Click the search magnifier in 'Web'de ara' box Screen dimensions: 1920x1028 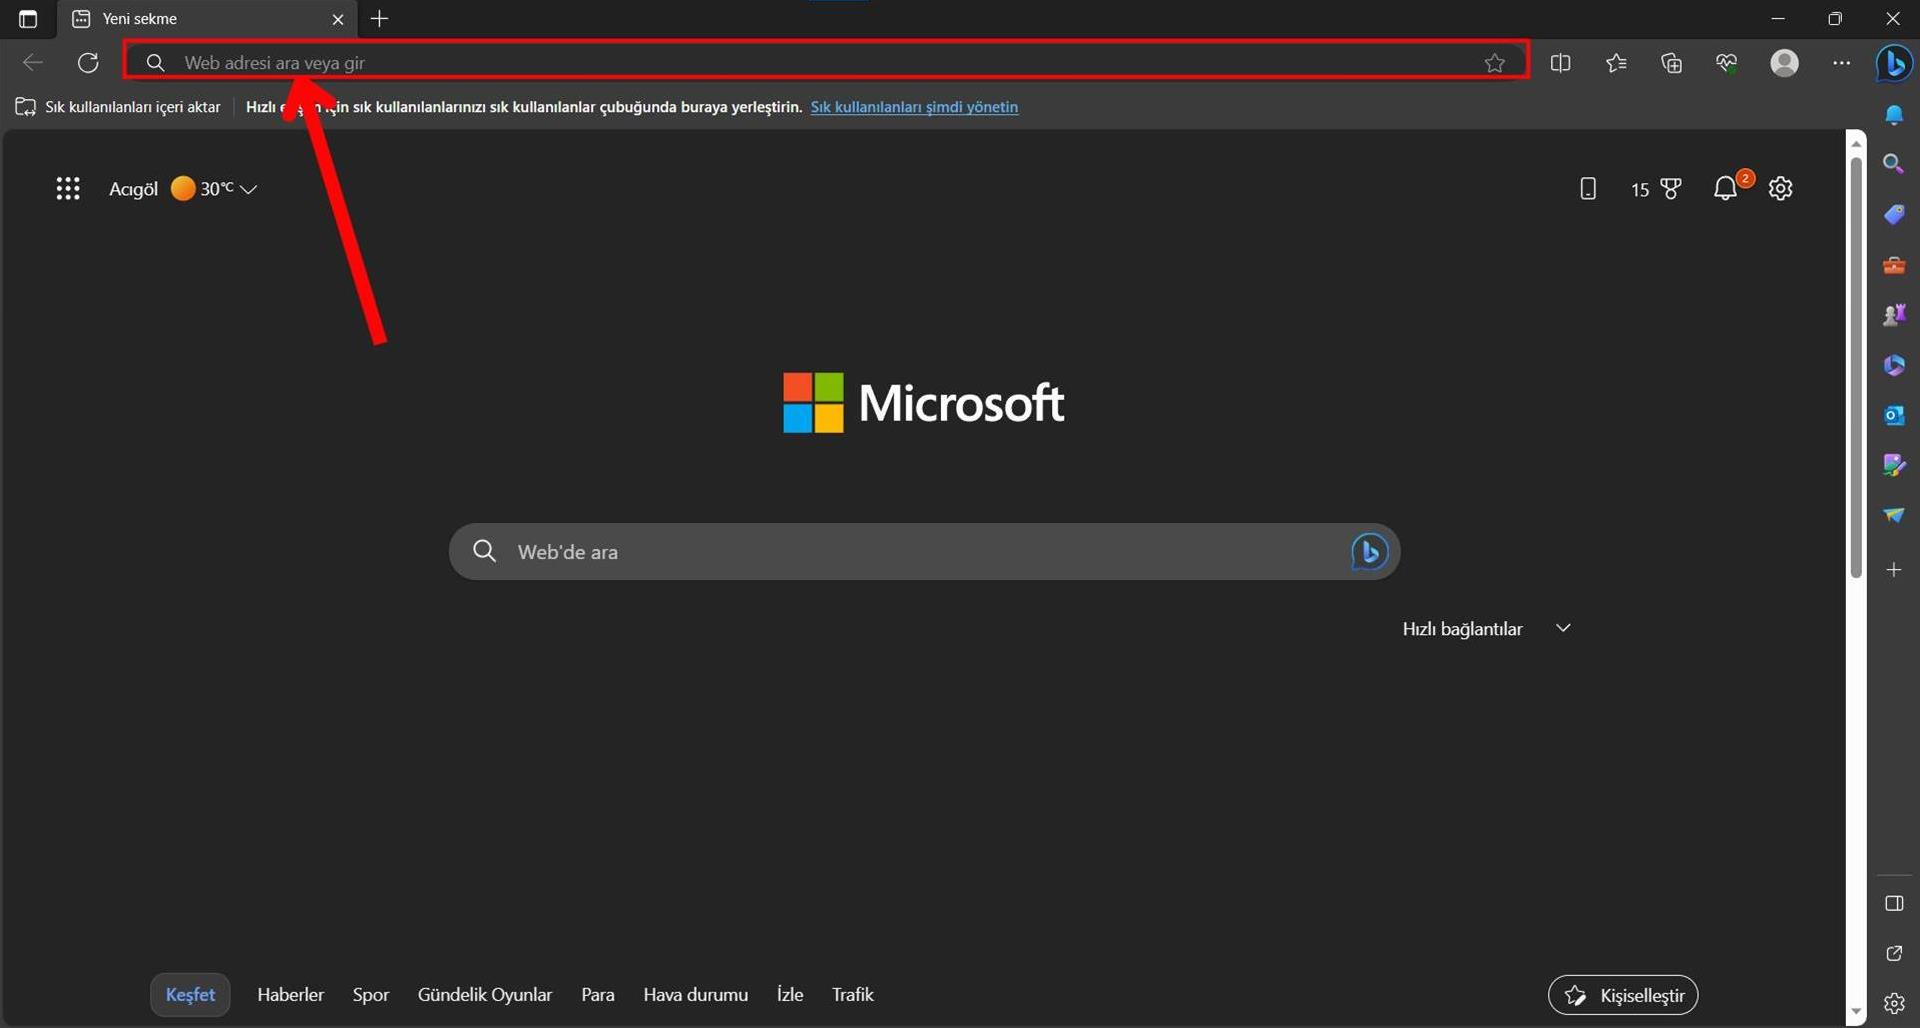coord(484,551)
